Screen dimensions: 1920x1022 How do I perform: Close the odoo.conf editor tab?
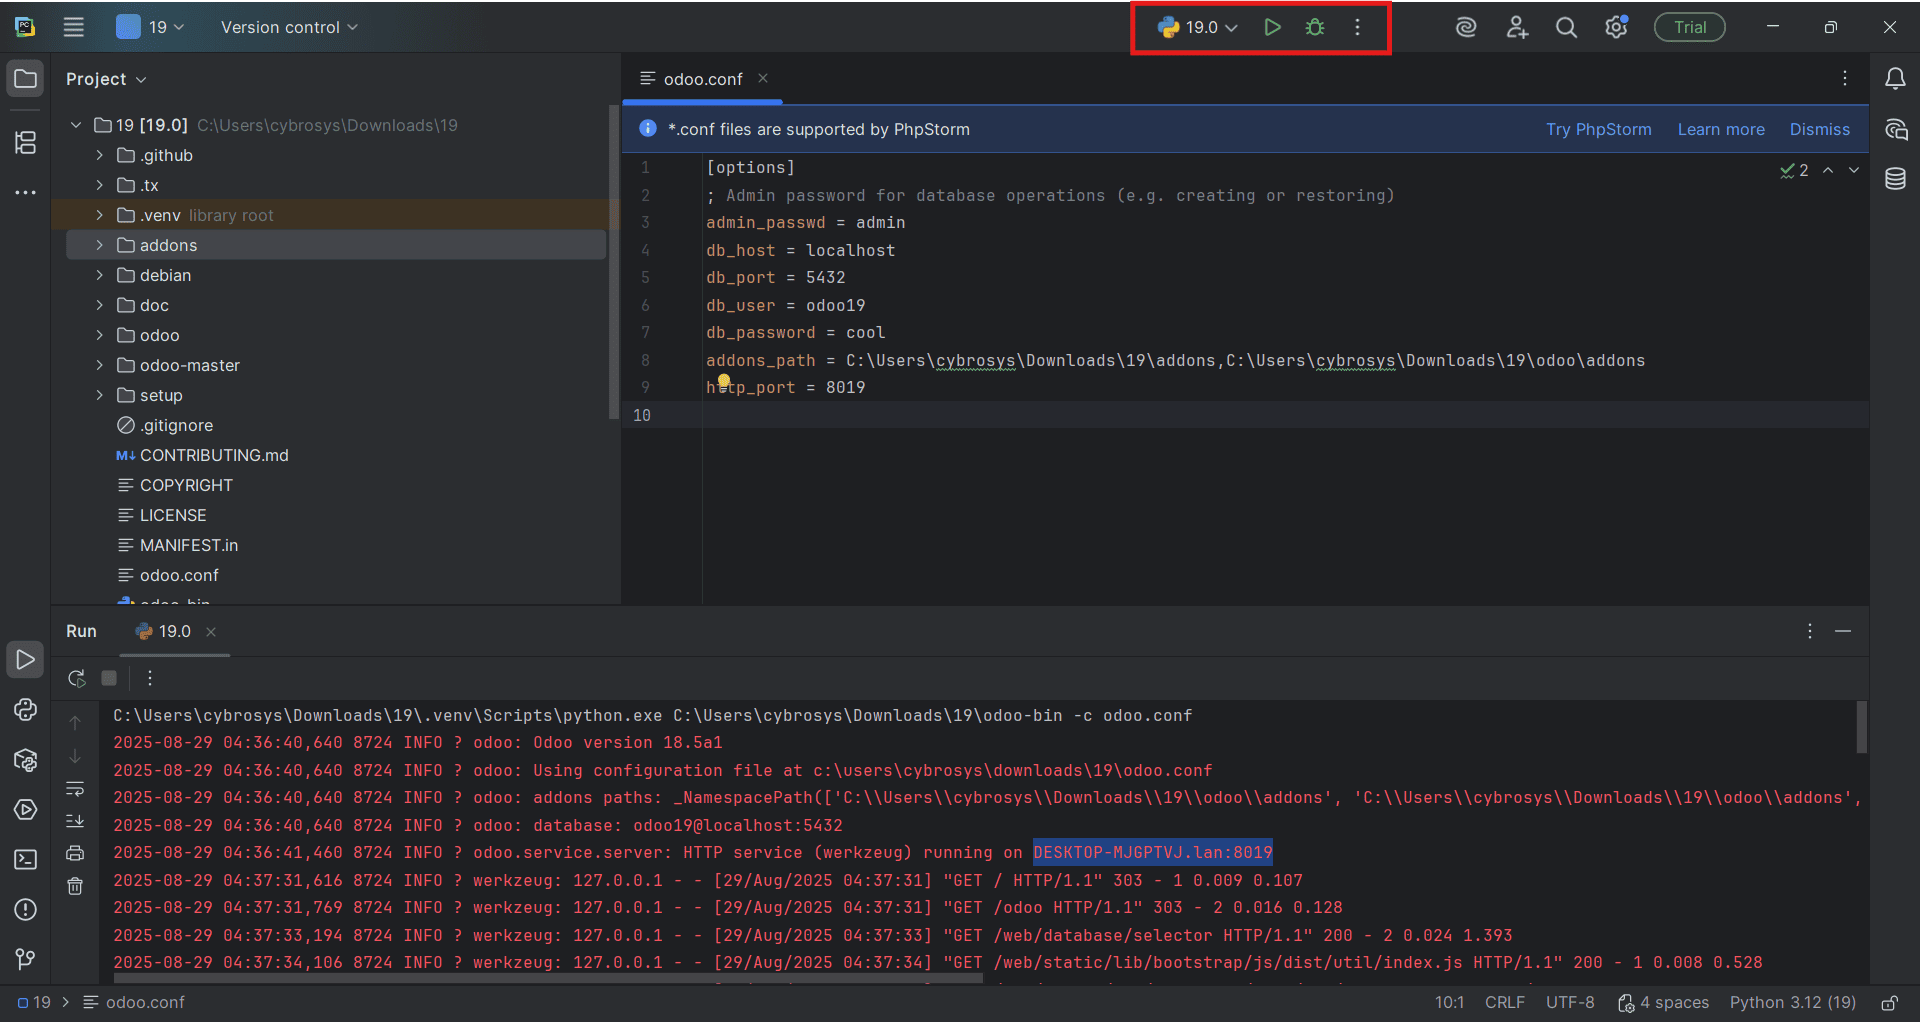763,78
